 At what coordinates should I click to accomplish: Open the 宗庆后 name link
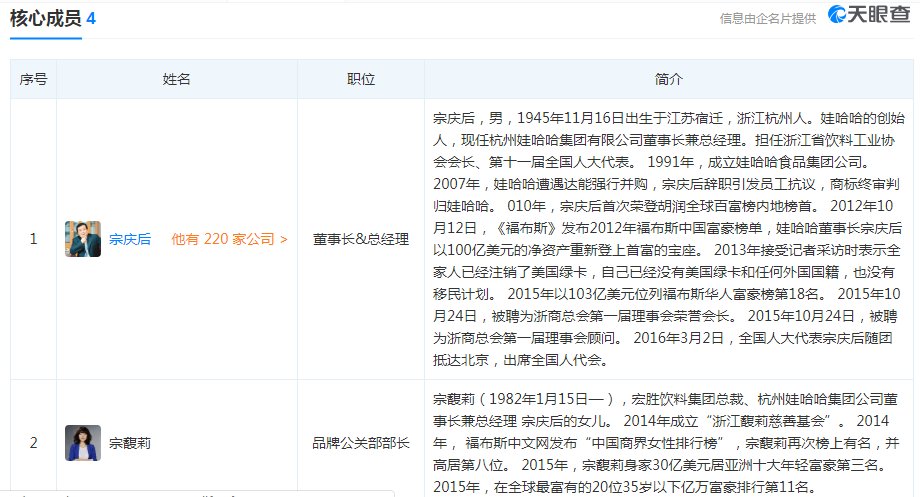tap(130, 239)
